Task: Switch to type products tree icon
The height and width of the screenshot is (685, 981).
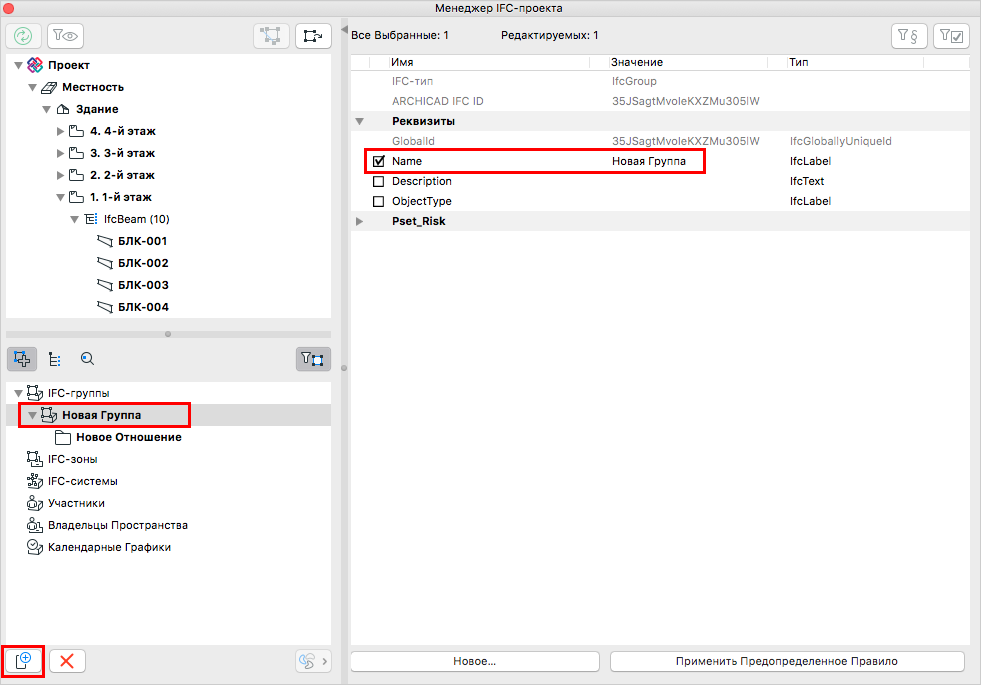Action: tap(55, 359)
